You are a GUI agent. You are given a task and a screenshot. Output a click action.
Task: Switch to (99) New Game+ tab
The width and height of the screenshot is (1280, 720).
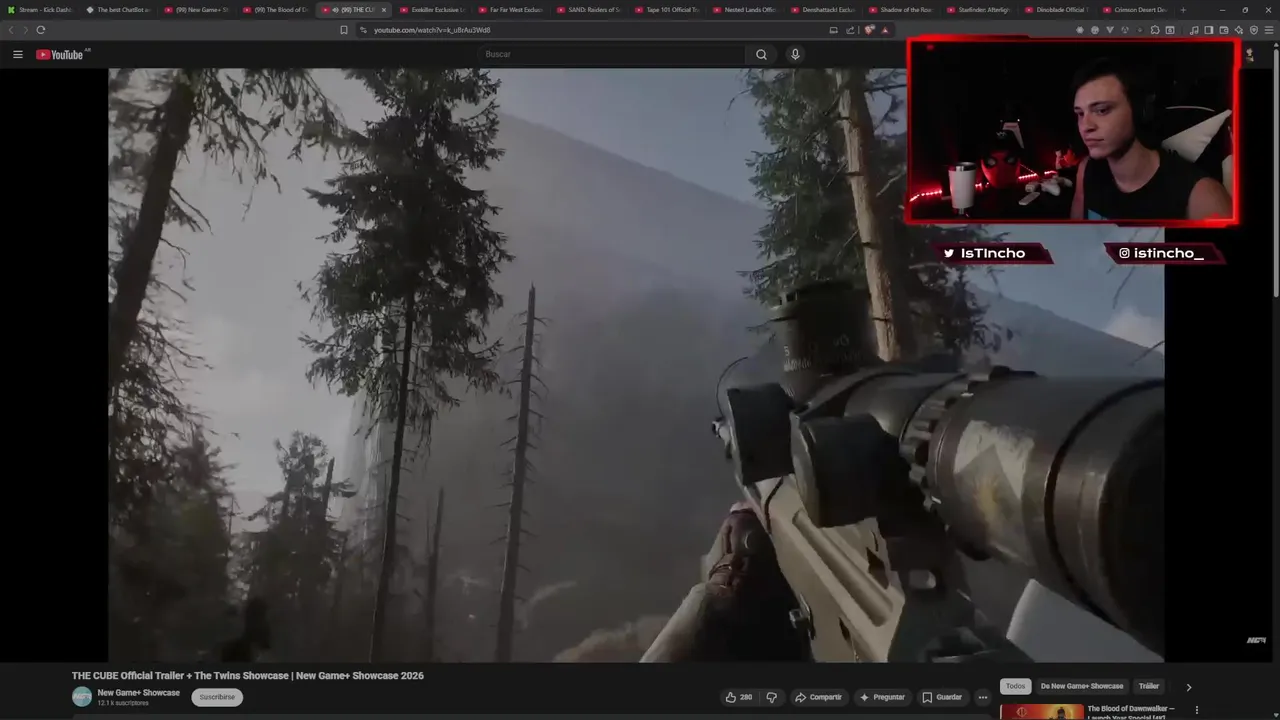coord(196,9)
